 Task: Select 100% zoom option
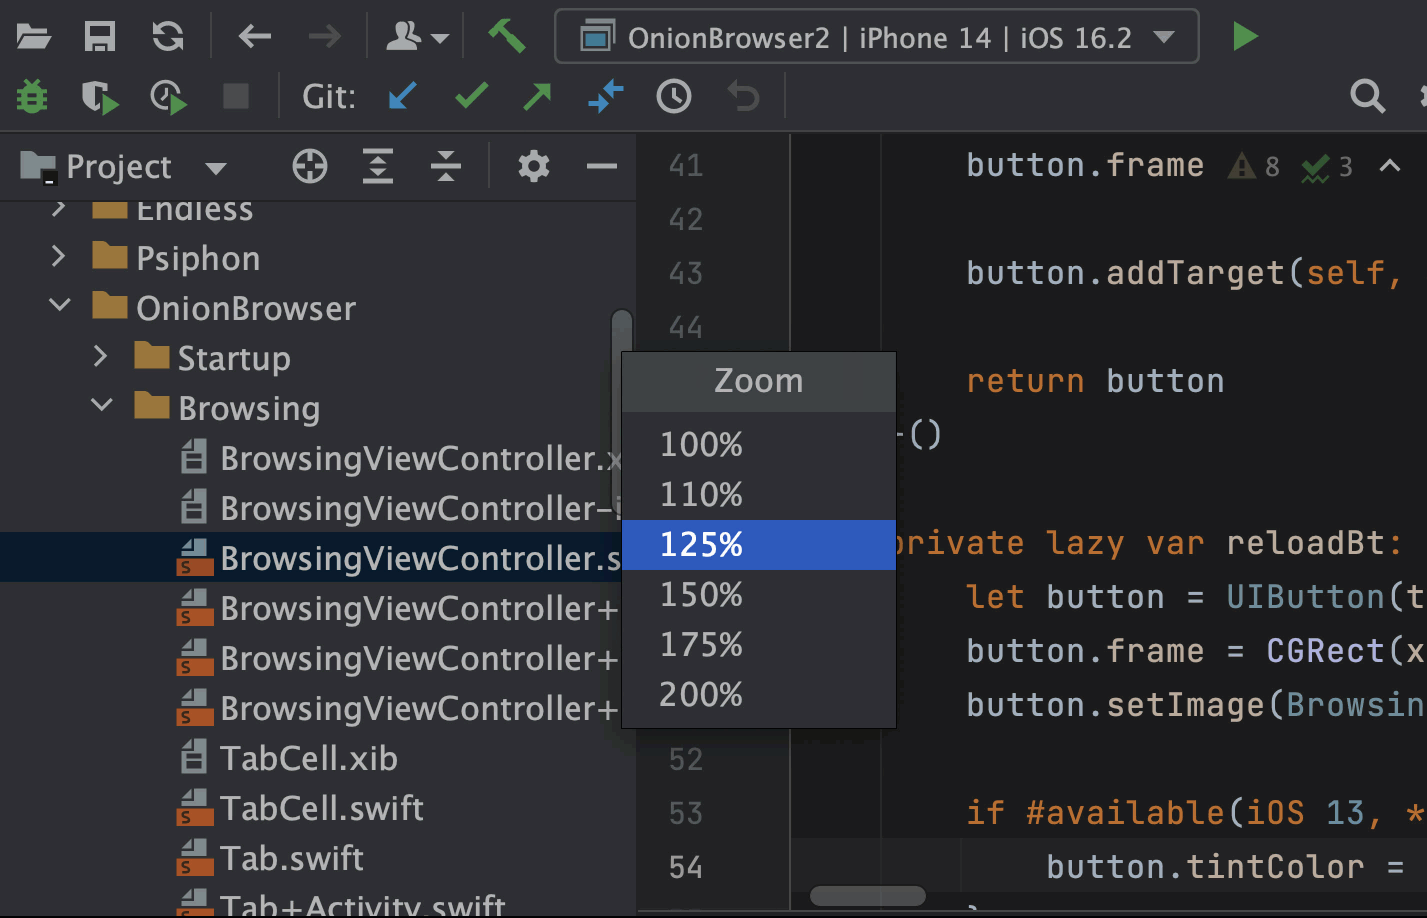pyautogui.click(x=759, y=445)
